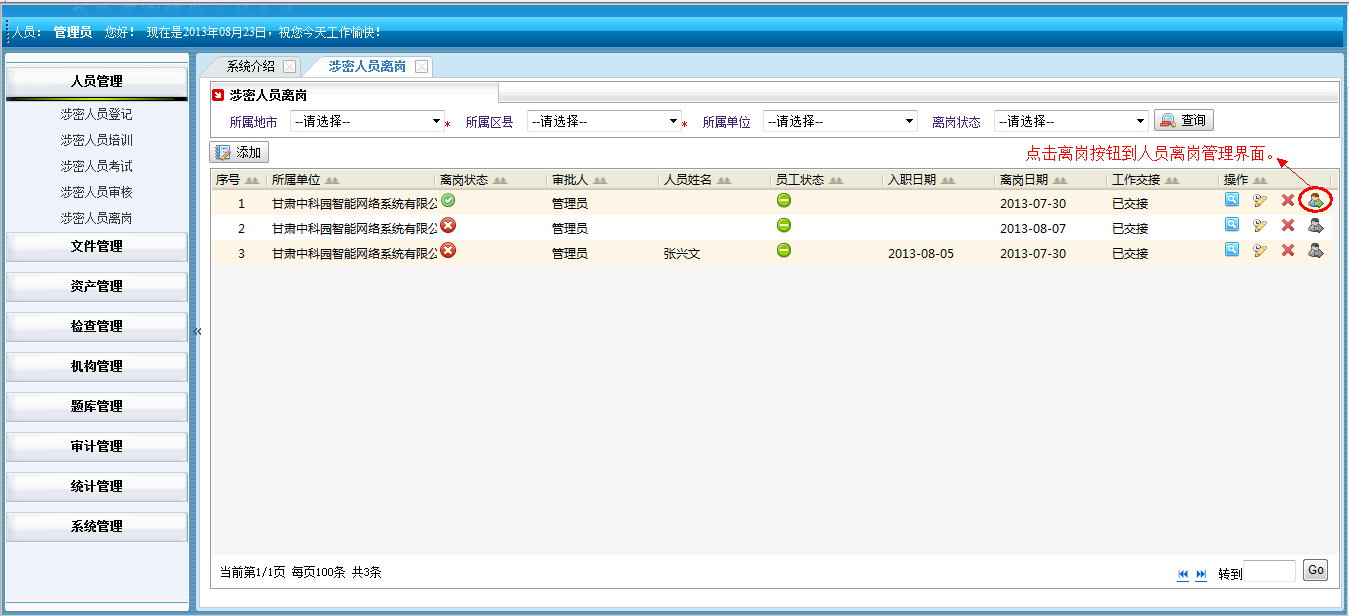Click the green check status icon in row 1
1349x616 pixels.
pyautogui.click(x=448, y=200)
